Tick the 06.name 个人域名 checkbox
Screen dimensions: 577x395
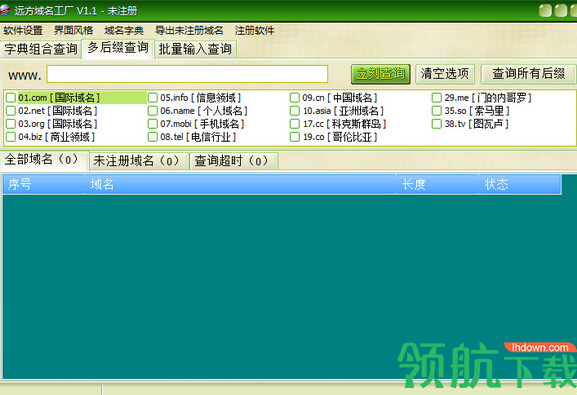(x=153, y=111)
